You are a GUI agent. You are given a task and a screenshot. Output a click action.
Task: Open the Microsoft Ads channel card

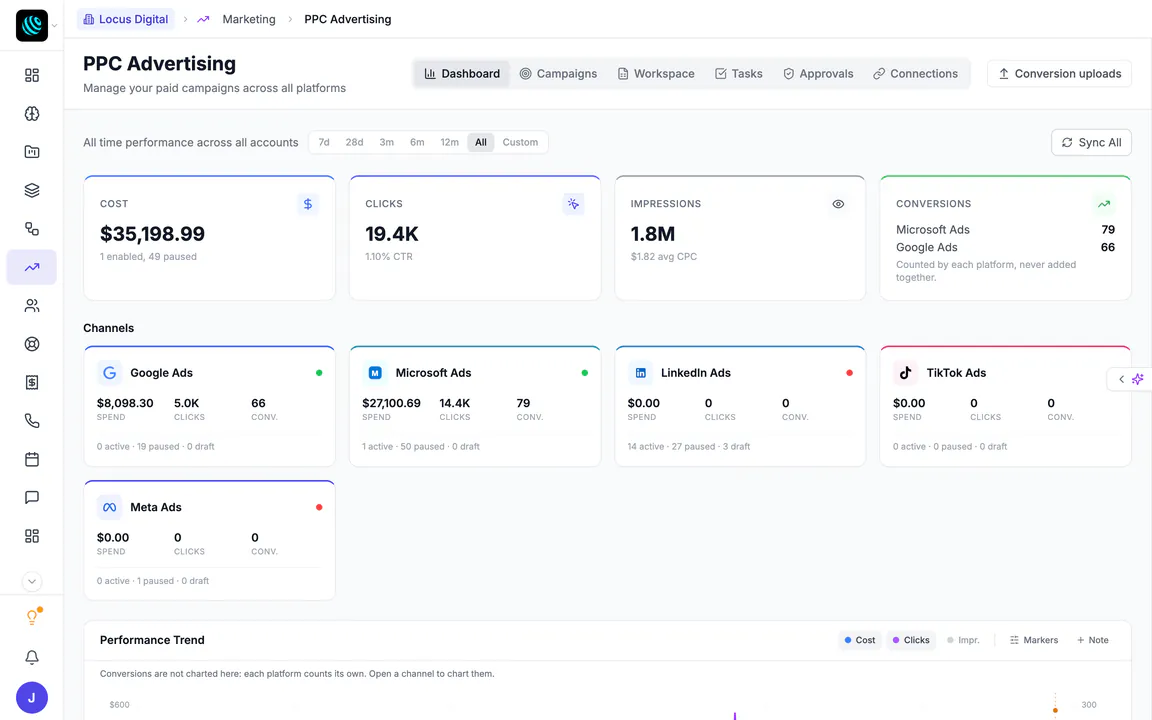(x=475, y=406)
